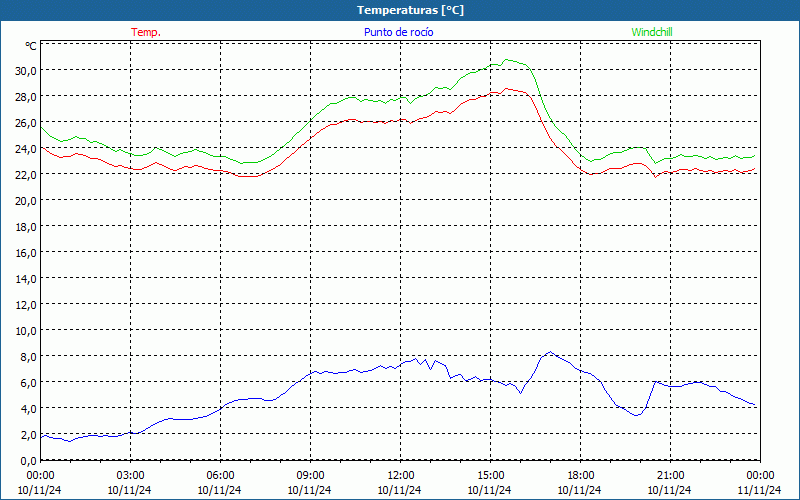800x500 pixels.
Task: Click the '22,0' y-axis value
Action: point(26,174)
